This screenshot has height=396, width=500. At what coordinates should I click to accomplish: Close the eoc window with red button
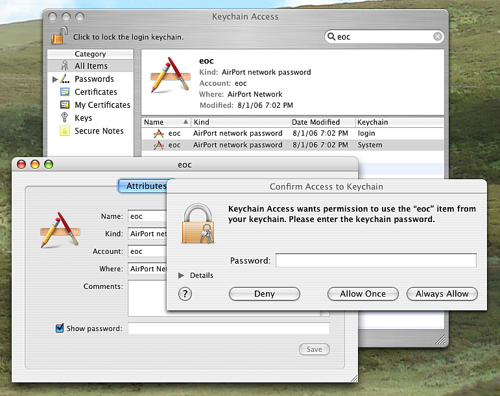(21, 164)
